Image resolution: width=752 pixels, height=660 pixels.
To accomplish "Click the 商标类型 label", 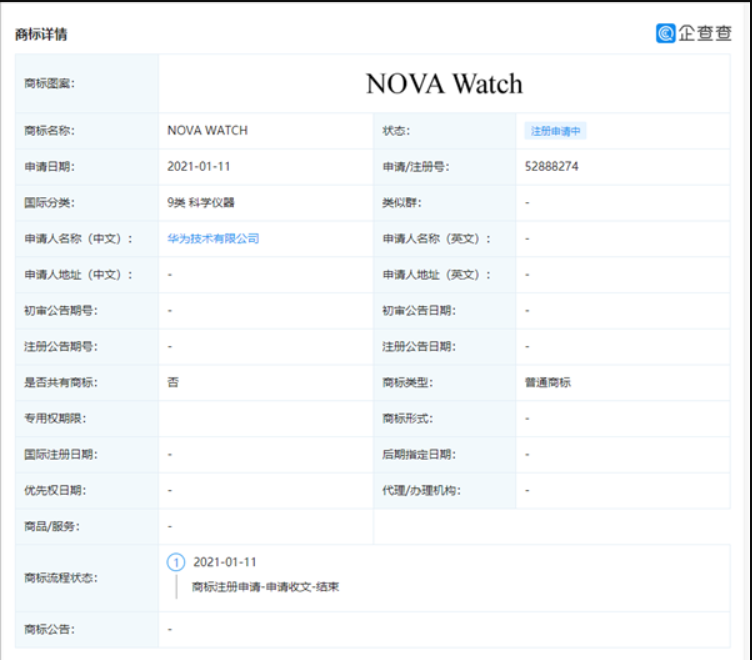I will point(408,382).
